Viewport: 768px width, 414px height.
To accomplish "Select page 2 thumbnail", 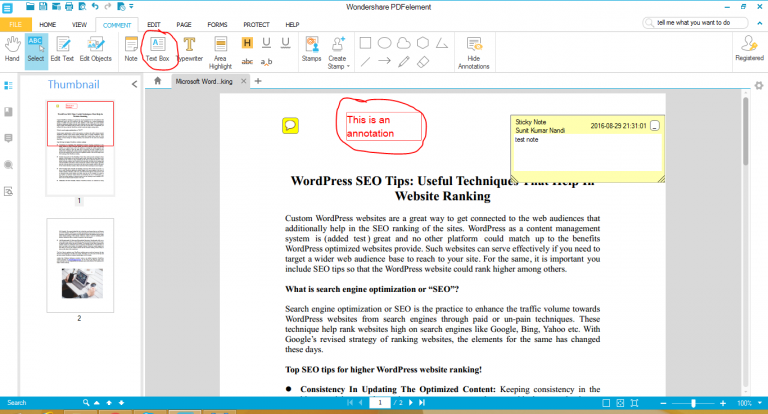I will [80, 265].
